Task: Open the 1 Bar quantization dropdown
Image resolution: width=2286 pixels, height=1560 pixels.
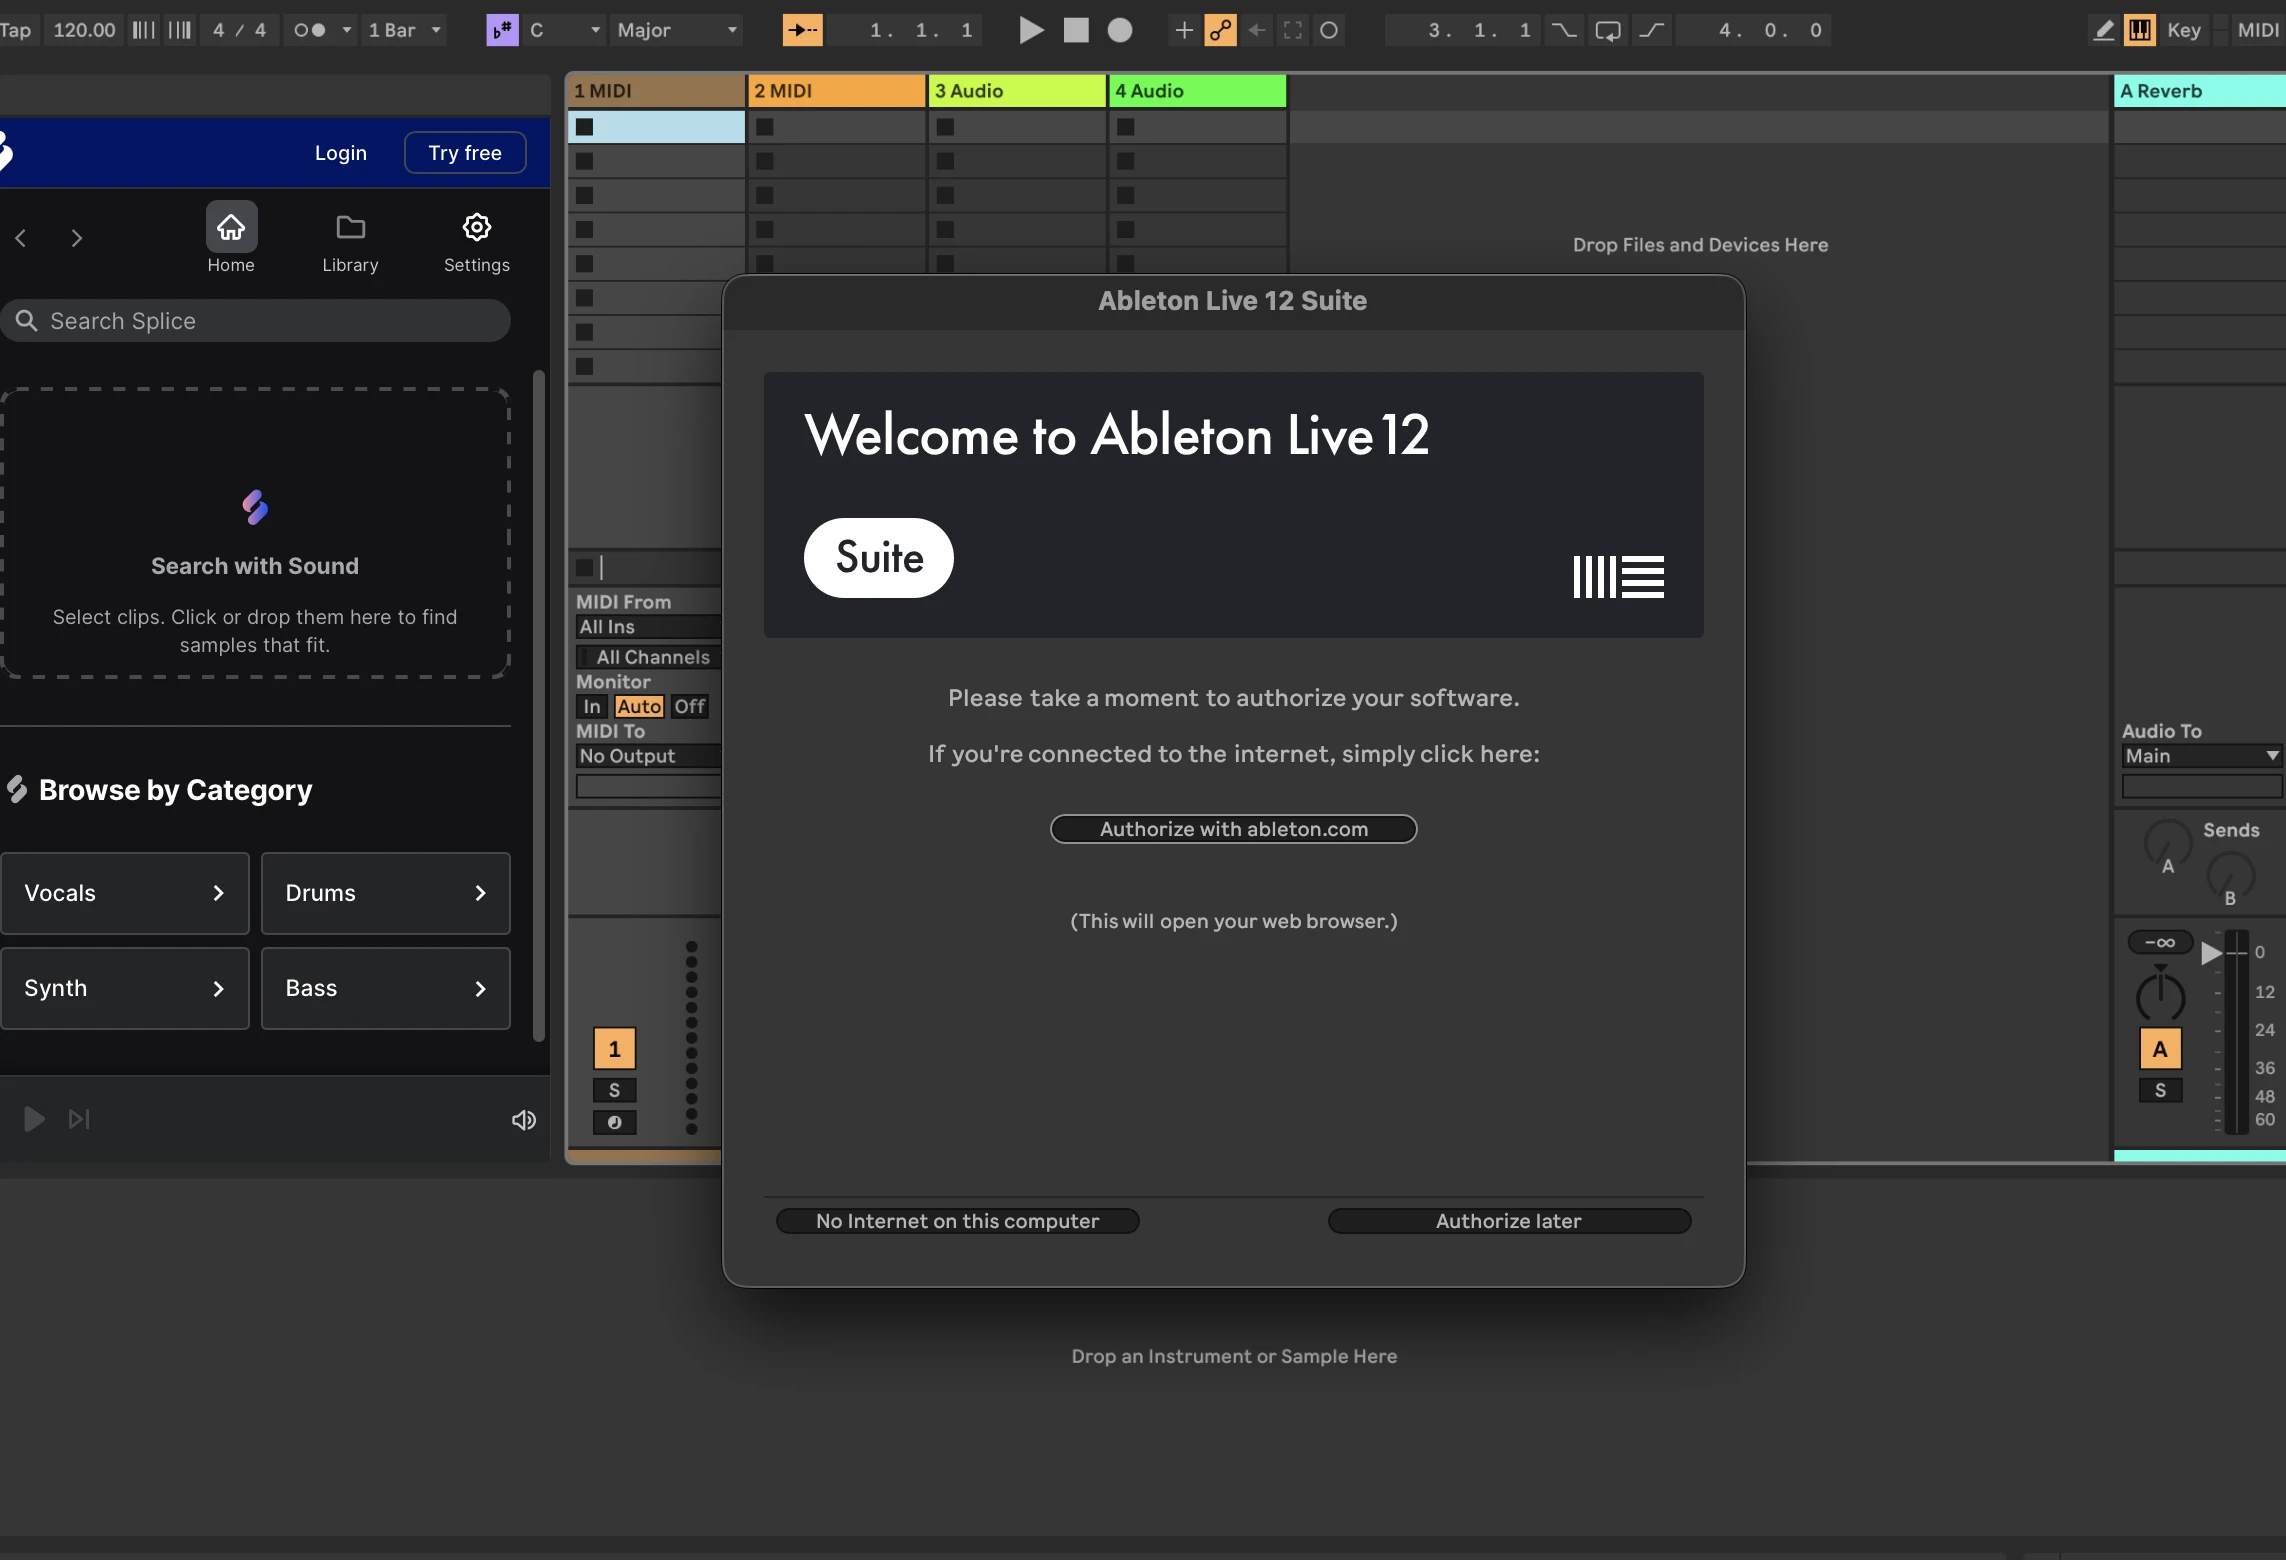Action: [404, 30]
